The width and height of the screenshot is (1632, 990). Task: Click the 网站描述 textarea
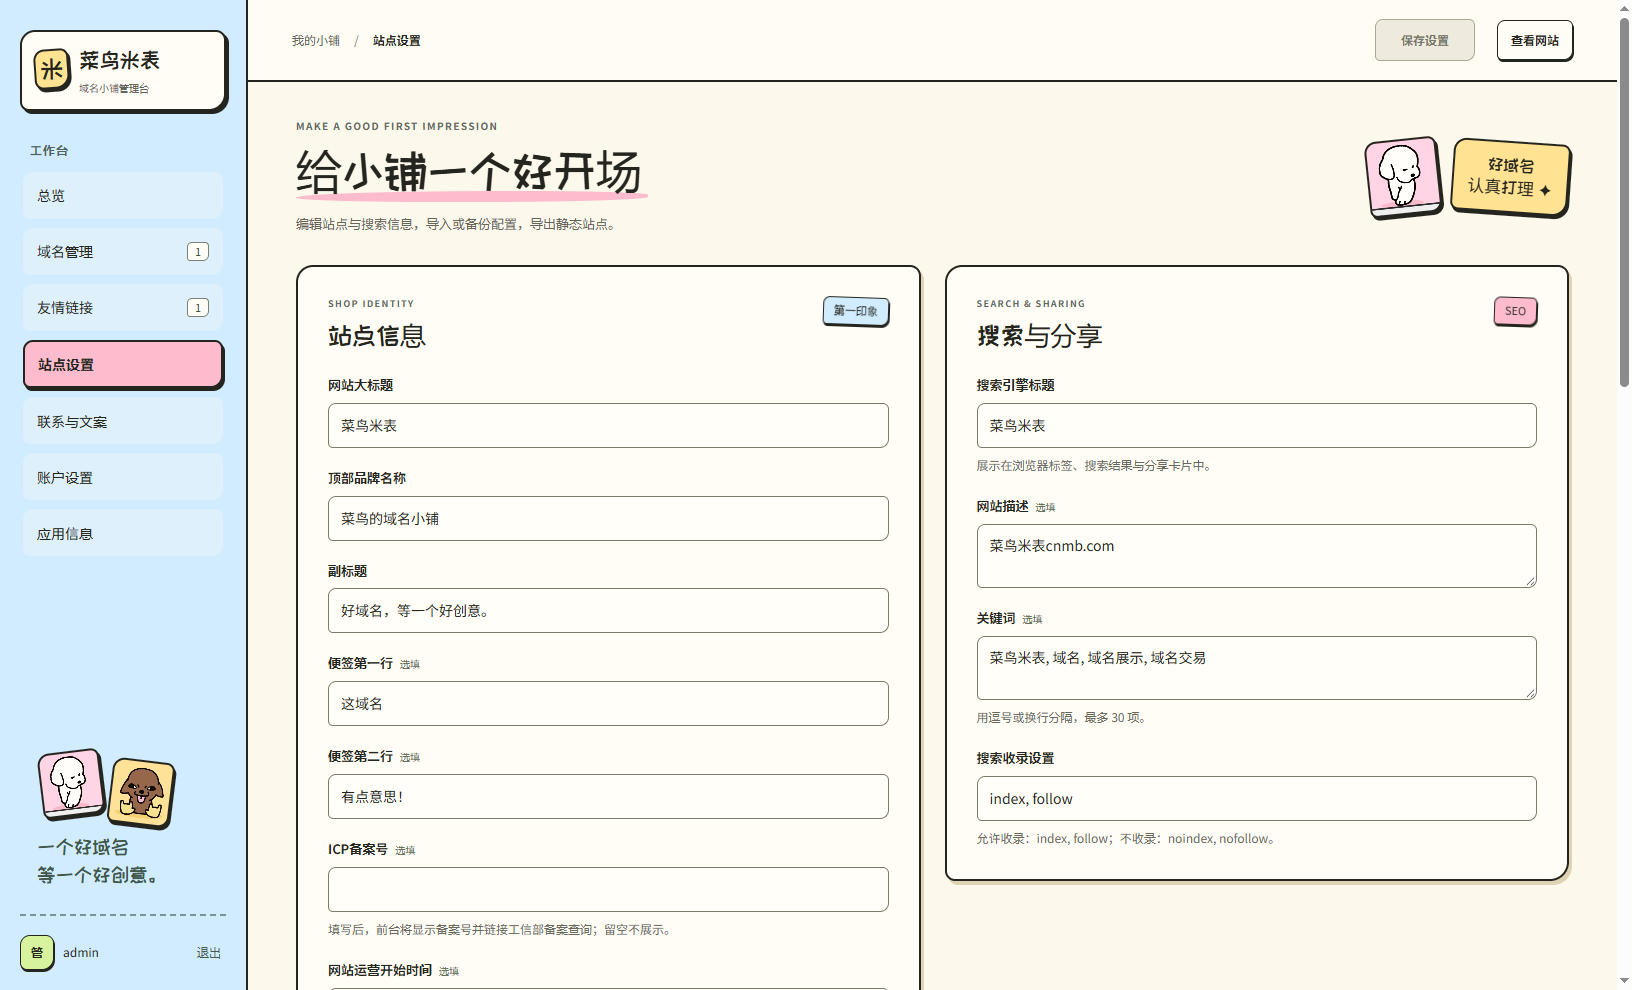[1256, 556]
